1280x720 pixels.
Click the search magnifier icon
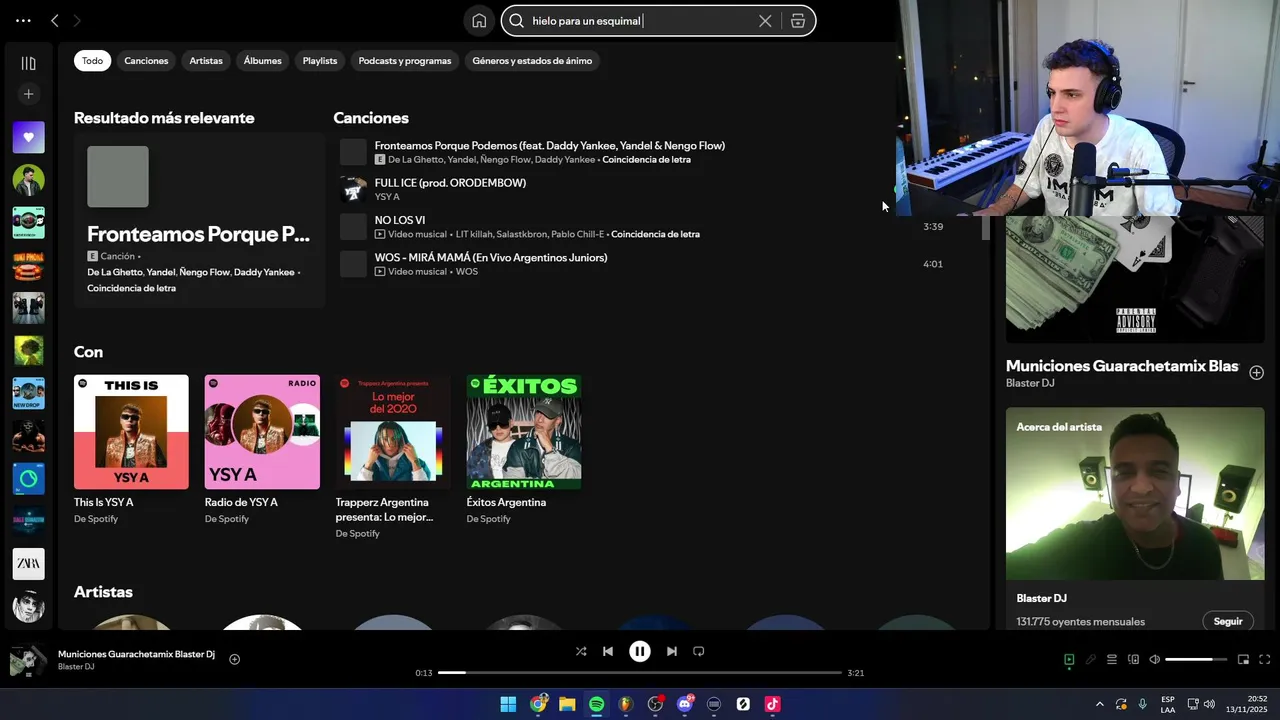517,21
